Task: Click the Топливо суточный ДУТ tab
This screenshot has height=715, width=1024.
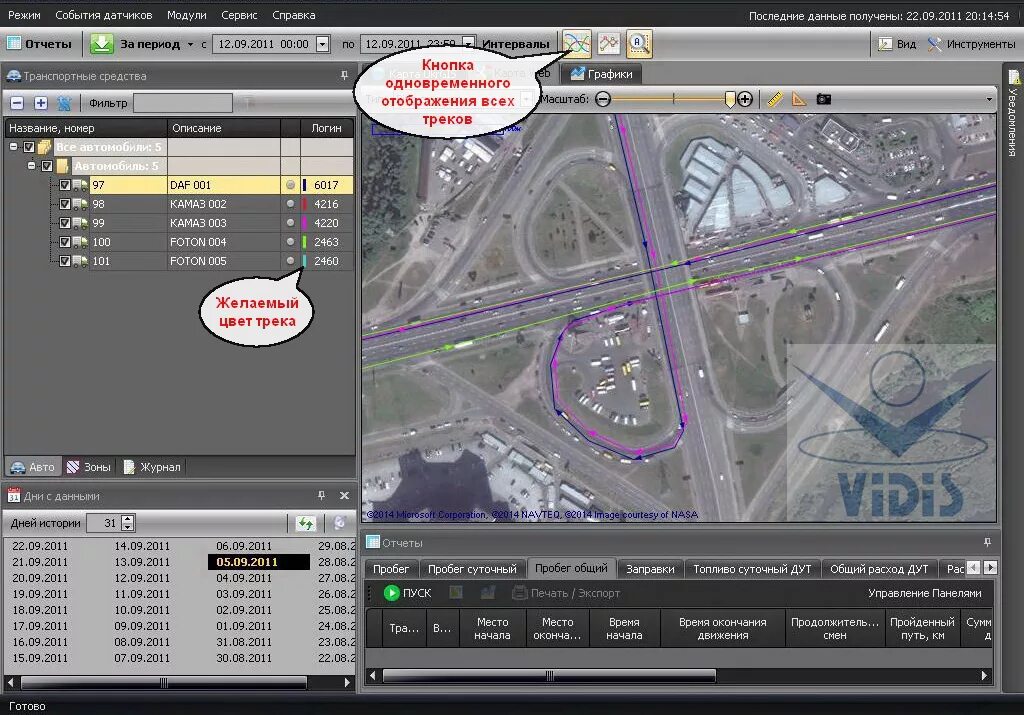Action: click(x=752, y=569)
